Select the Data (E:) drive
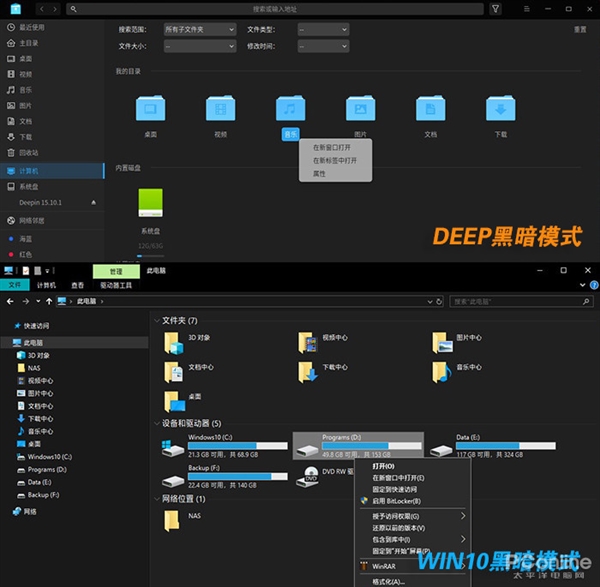The height and width of the screenshot is (587, 600). (492, 446)
